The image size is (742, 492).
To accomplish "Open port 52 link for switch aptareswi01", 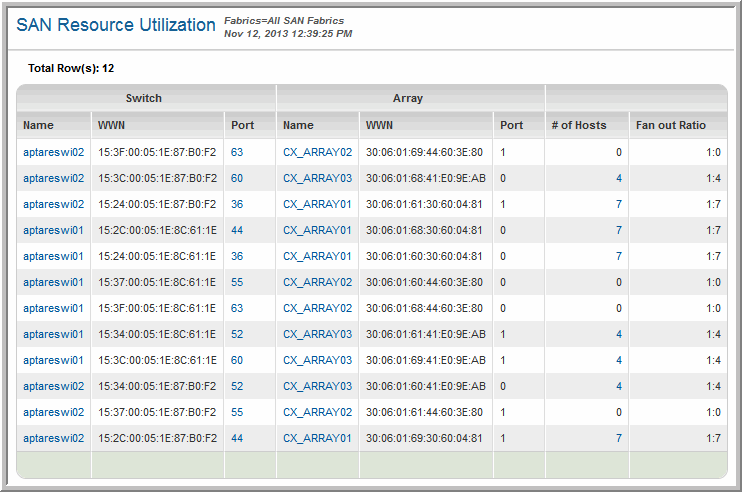I will click(237, 334).
